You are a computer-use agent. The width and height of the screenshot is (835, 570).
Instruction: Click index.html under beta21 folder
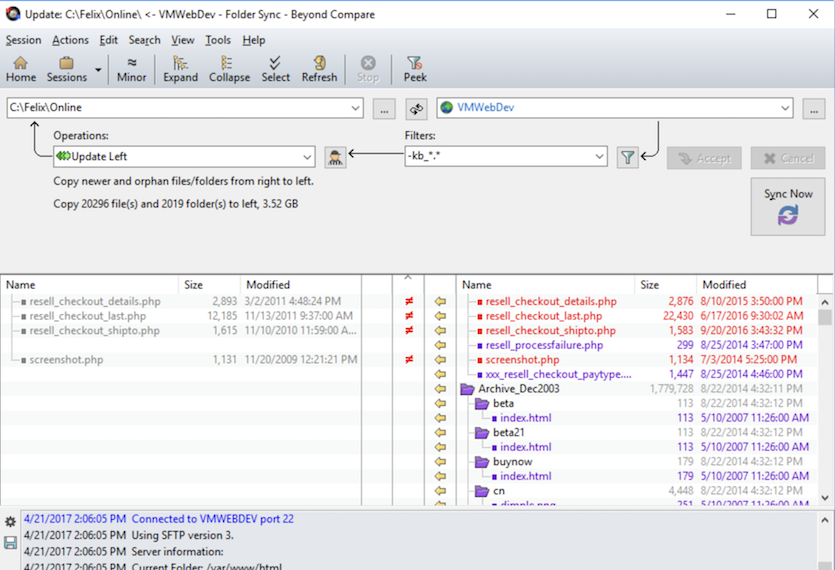tap(526, 447)
